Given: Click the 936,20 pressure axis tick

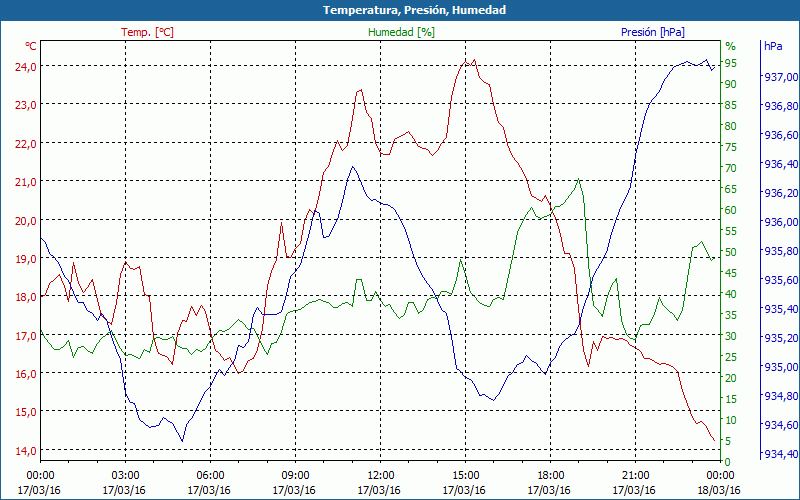Looking at the screenshot, I should (780, 193).
